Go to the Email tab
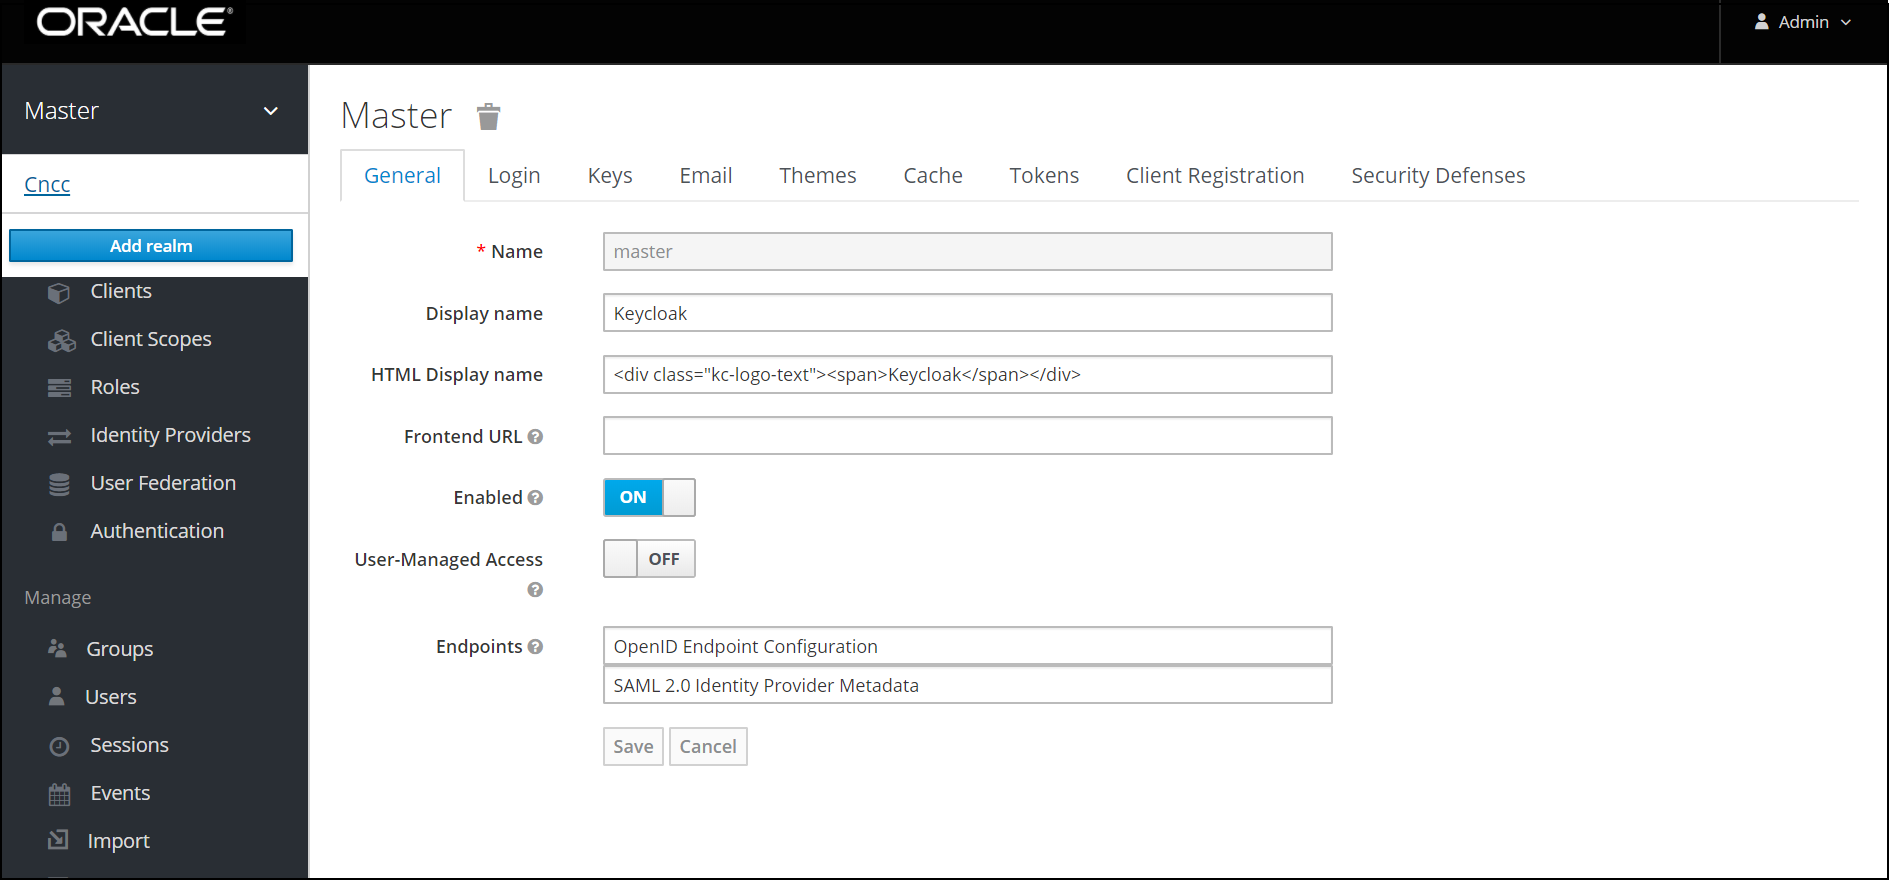The width and height of the screenshot is (1889, 880). click(706, 176)
